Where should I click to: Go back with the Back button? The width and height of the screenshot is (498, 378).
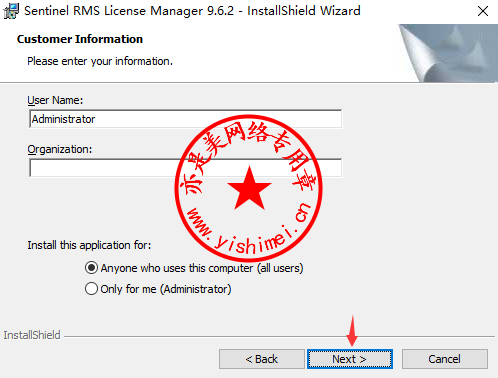pos(262,359)
